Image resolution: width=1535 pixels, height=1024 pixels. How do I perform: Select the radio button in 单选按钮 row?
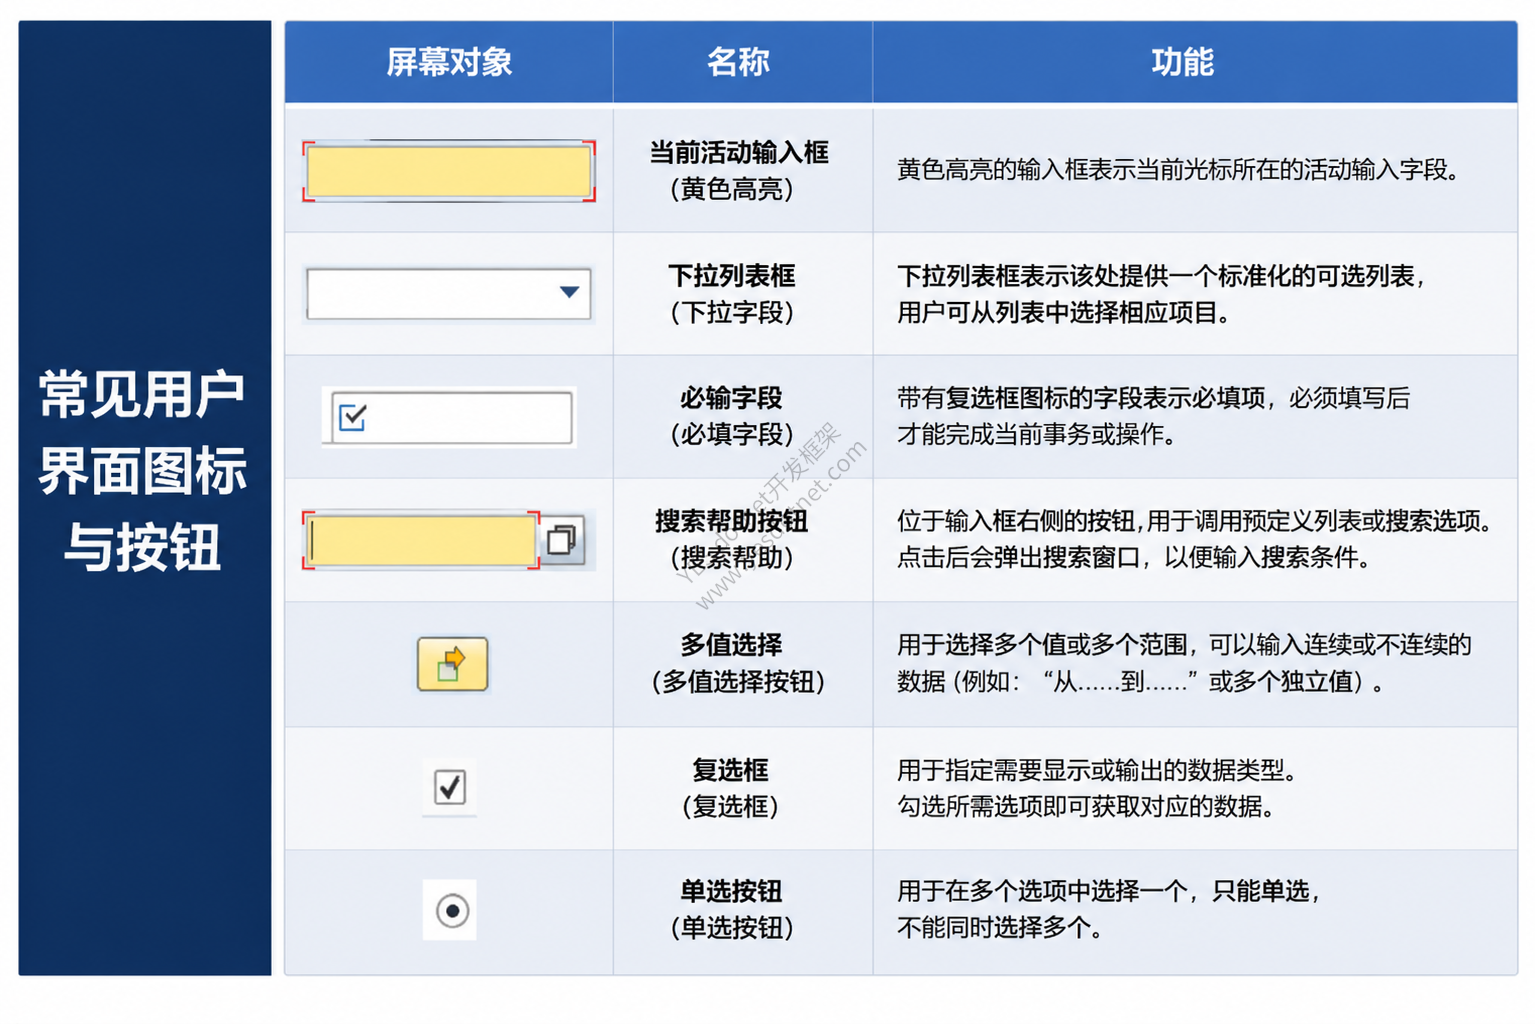(x=452, y=911)
